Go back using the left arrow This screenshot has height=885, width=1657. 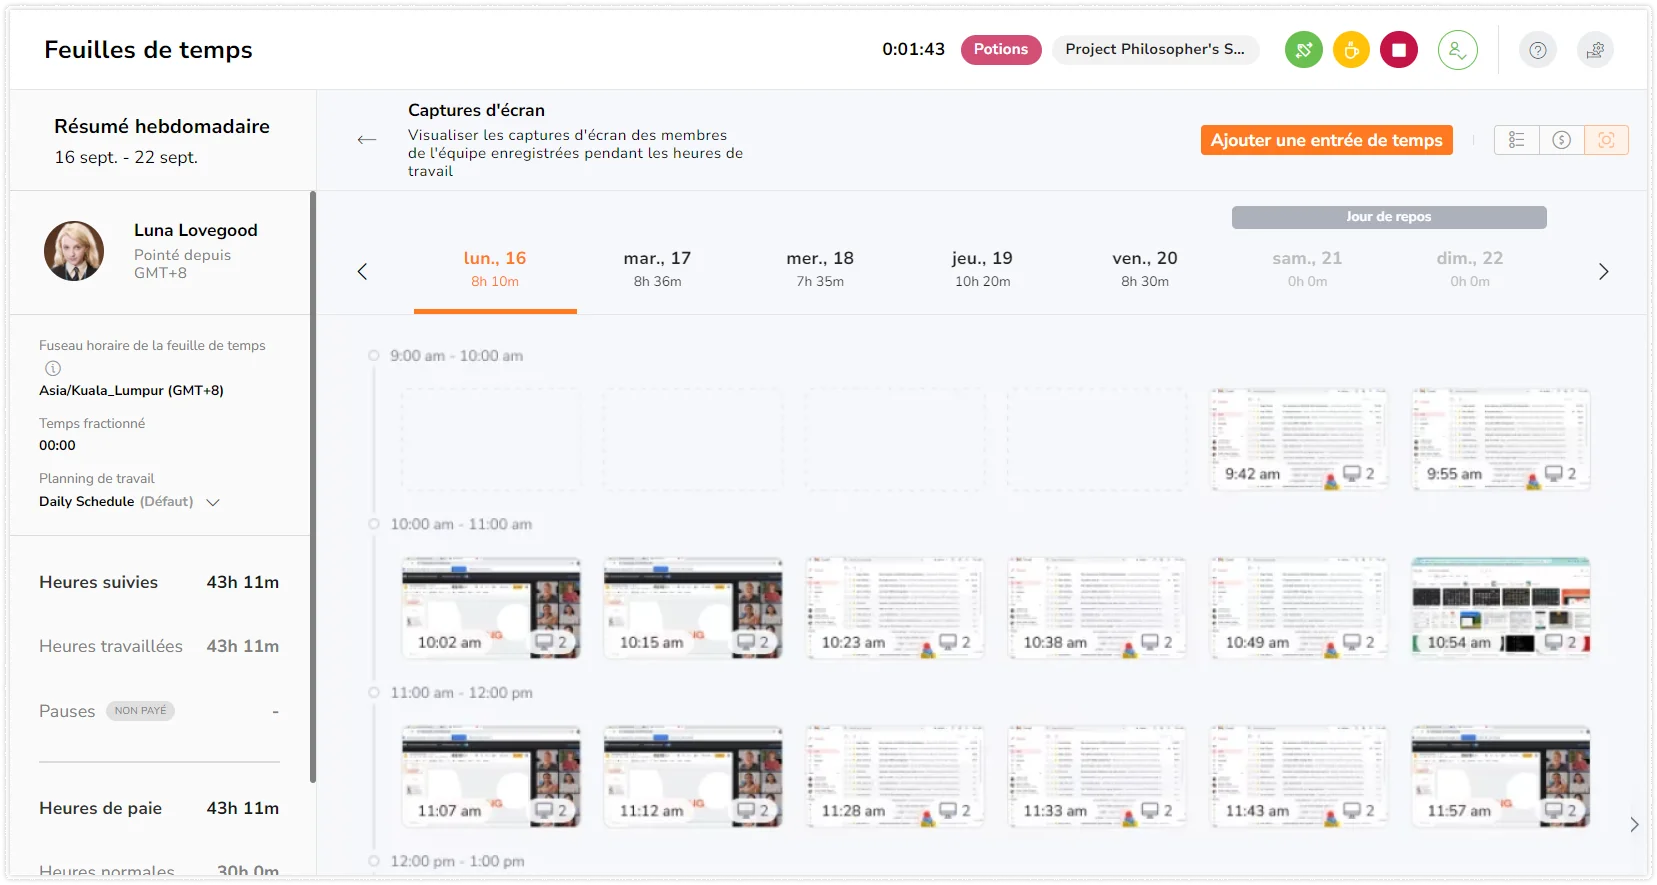tap(367, 139)
